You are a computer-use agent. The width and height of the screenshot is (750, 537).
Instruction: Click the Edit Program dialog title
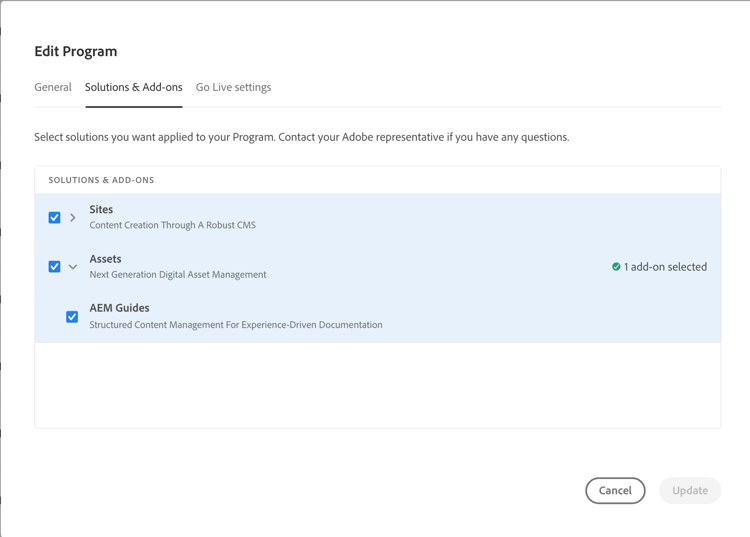click(76, 51)
